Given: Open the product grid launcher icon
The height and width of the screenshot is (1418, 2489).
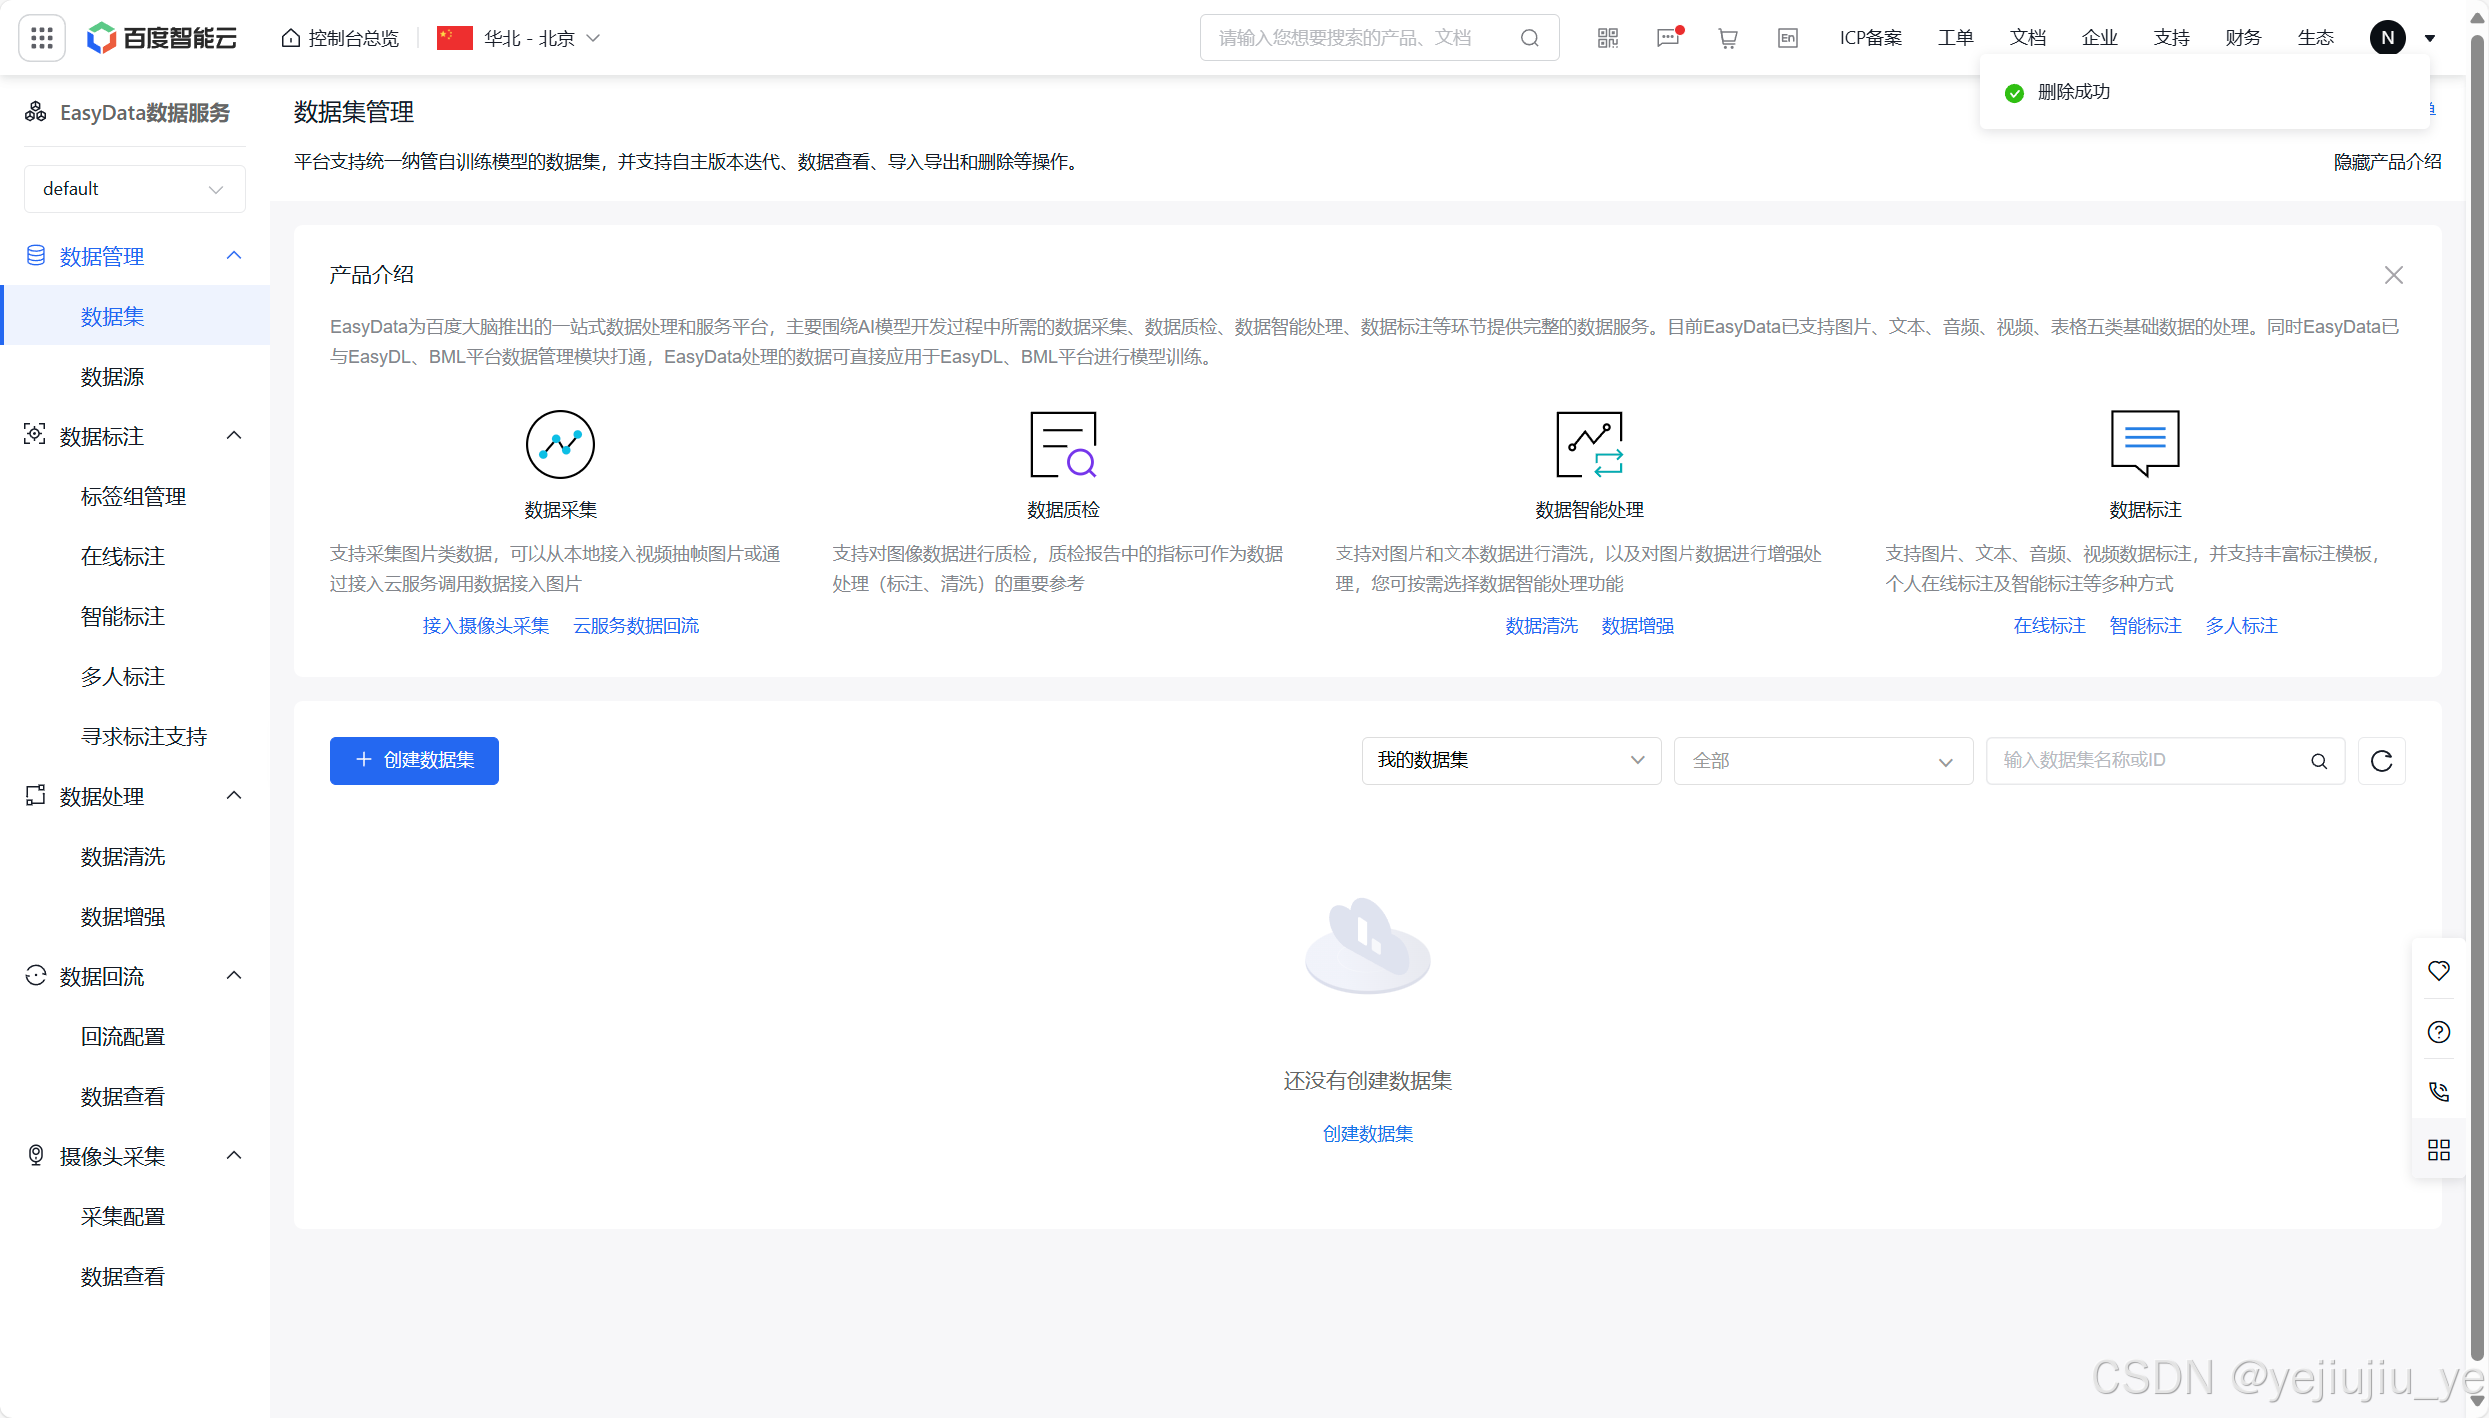Looking at the screenshot, I should tap(42, 38).
